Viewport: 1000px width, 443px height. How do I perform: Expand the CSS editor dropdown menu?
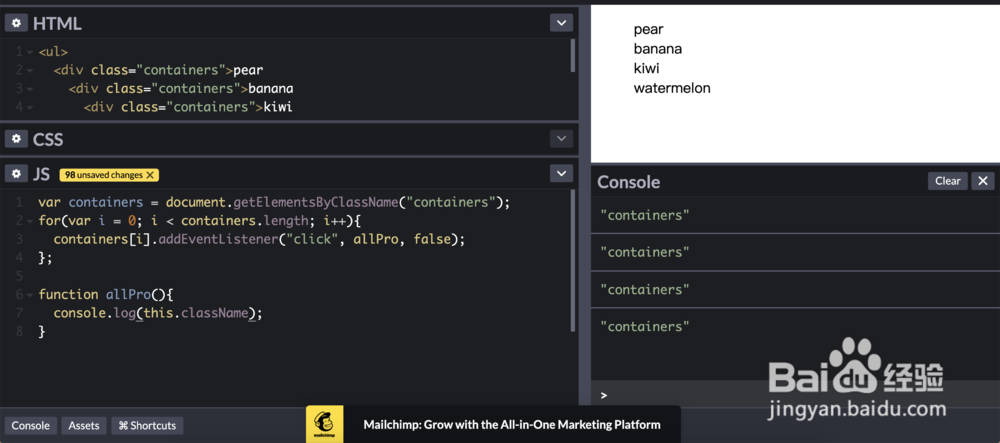pyautogui.click(x=561, y=139)
